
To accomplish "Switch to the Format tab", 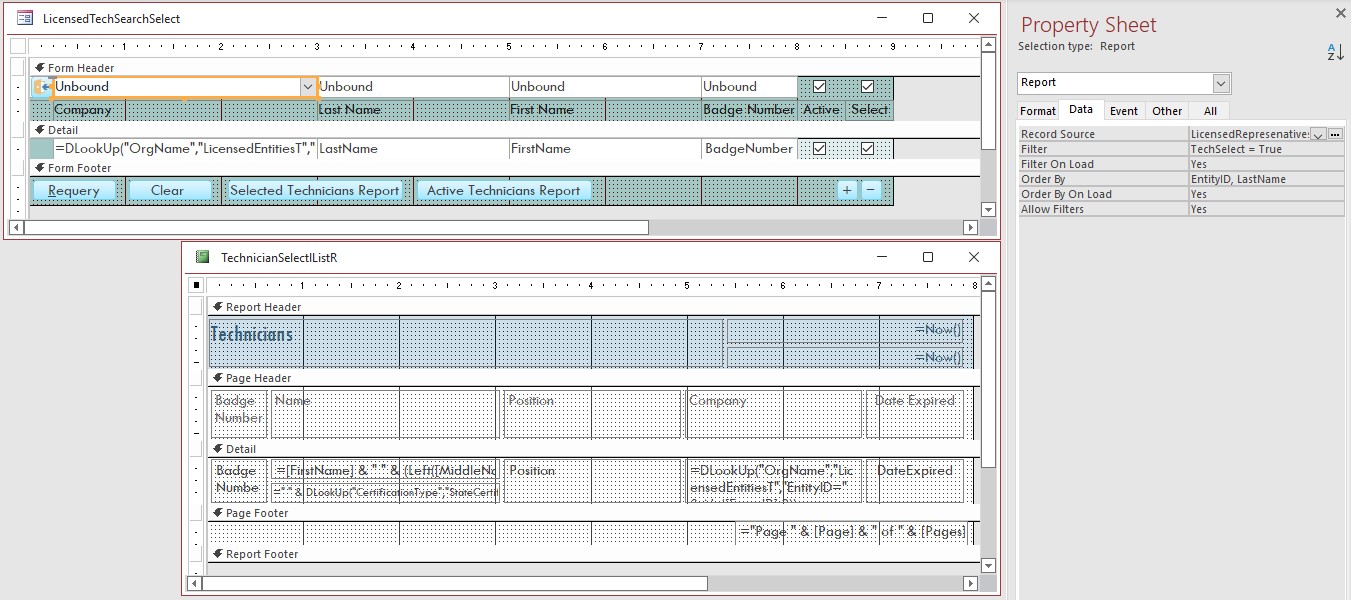I will pyautogui.click(x=1038, y=111).
